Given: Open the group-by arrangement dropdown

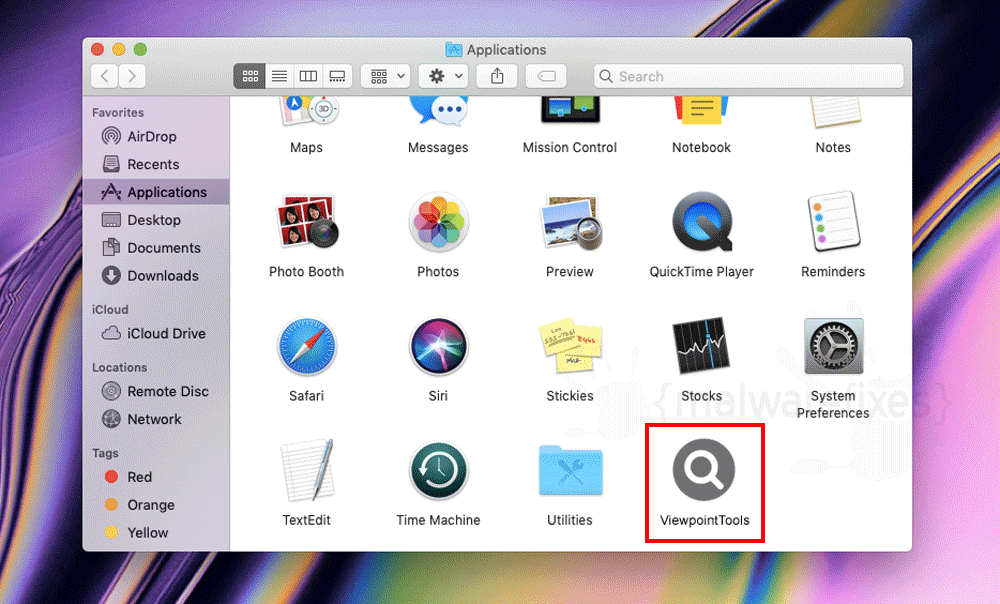Looking at the screenshot, I should pyautogui.click(x=385, y=77).
